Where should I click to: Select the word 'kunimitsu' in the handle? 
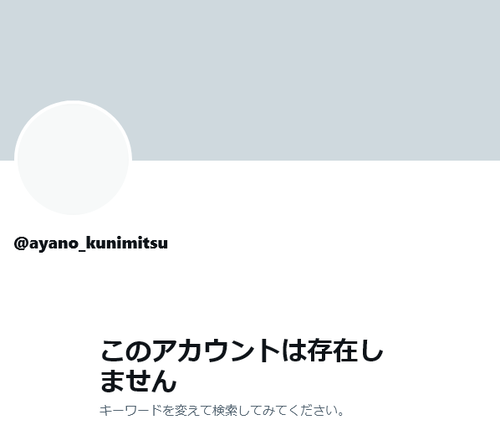click(127, 243)
